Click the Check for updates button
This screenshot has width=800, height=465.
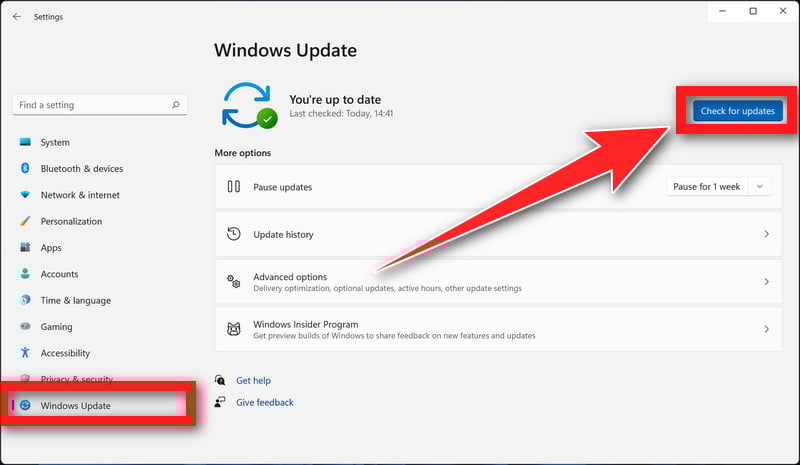click(x=737, y=111)
